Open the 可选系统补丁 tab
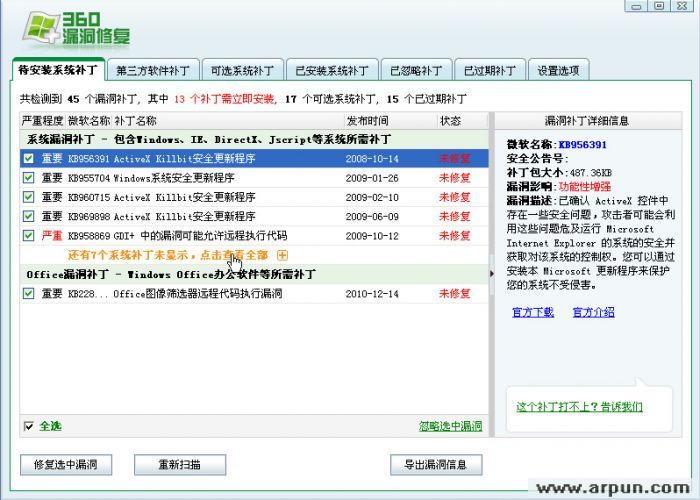Viewport: 700px width, 500px height. (241, 71)
